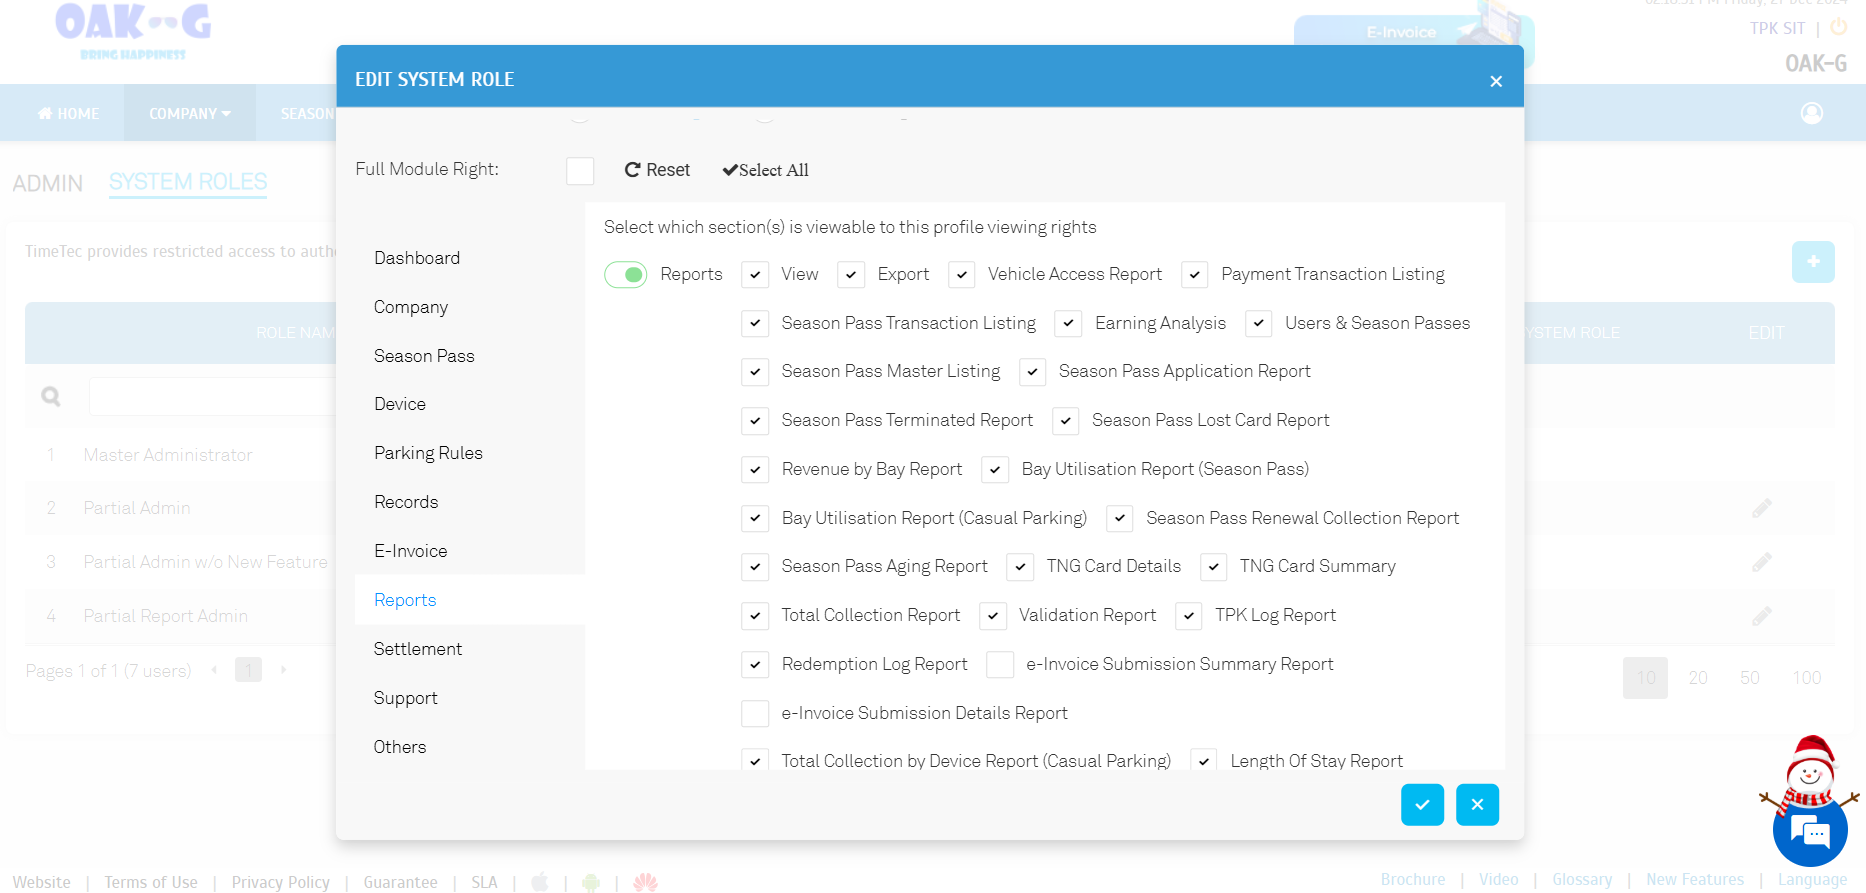Select the Settlement module tab
1866x893 pixels.
tap(418, 649)
